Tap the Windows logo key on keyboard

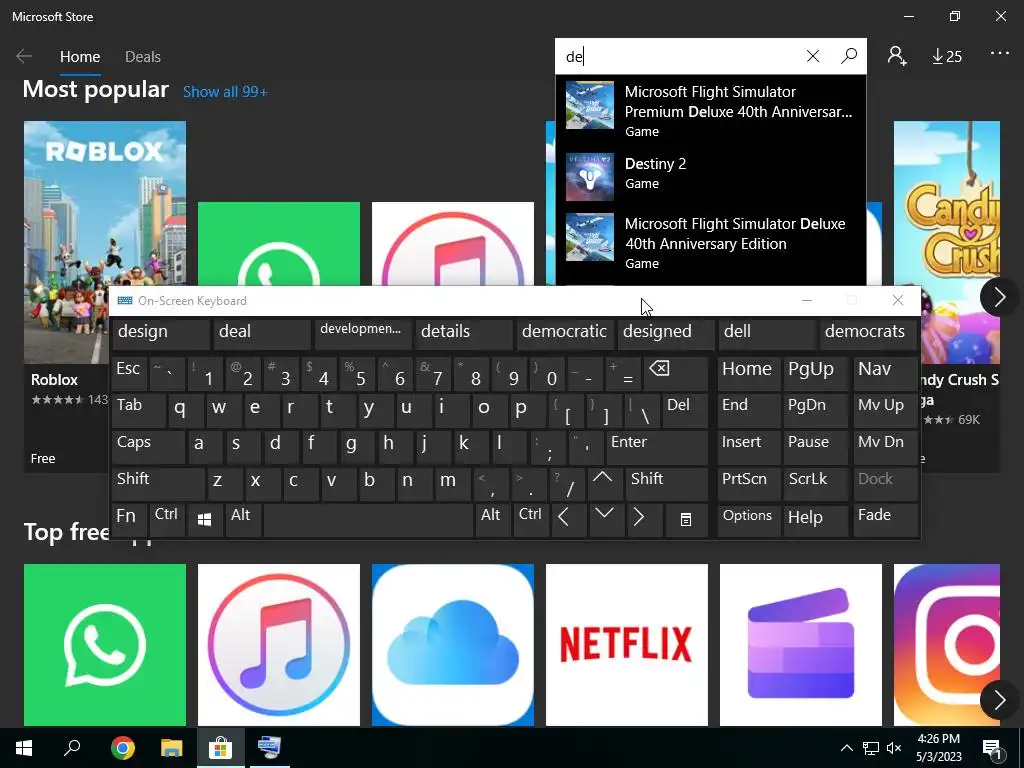coord(204,520)
